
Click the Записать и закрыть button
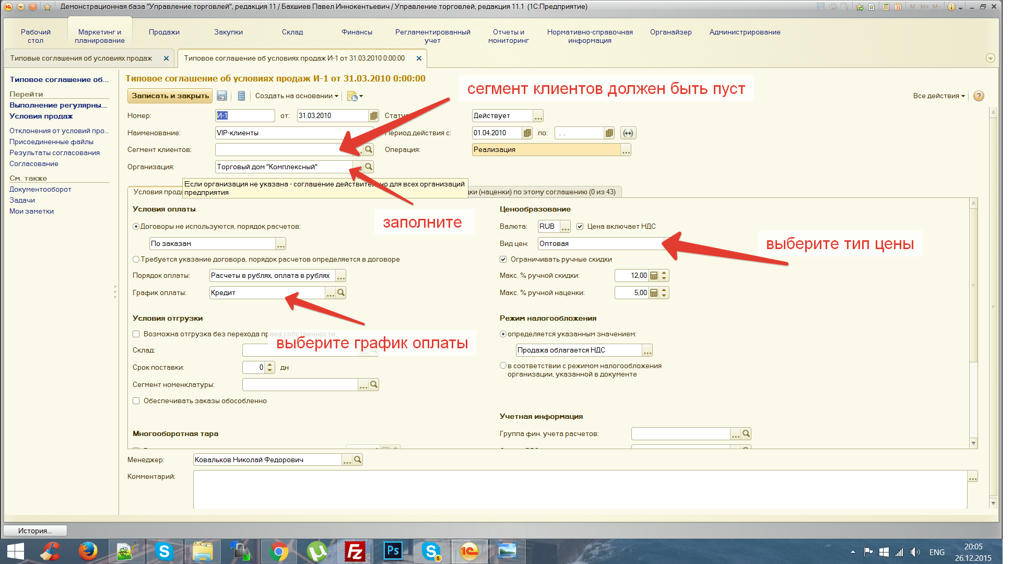point(170,96)
